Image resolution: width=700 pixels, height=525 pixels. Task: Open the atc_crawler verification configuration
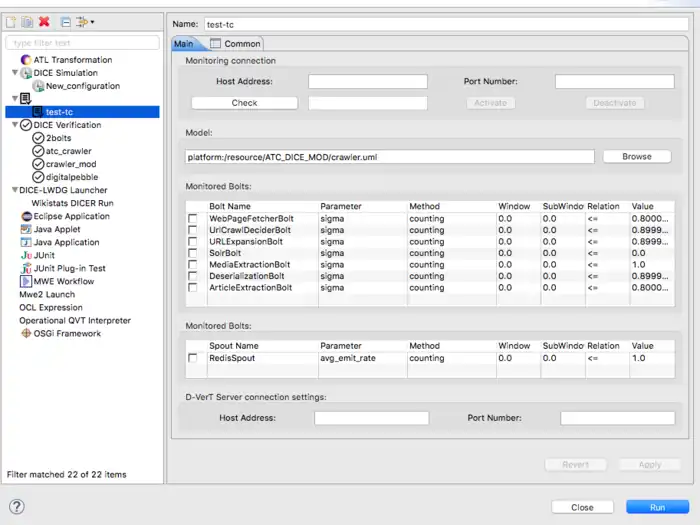(68, 151)
